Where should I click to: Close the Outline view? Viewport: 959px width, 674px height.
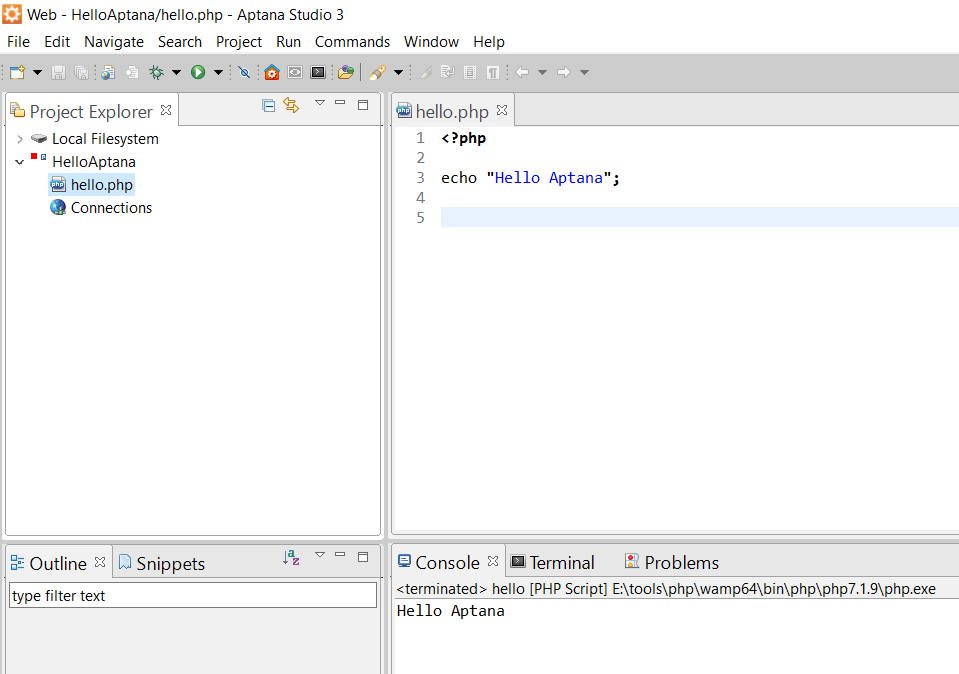click(100, 561)
